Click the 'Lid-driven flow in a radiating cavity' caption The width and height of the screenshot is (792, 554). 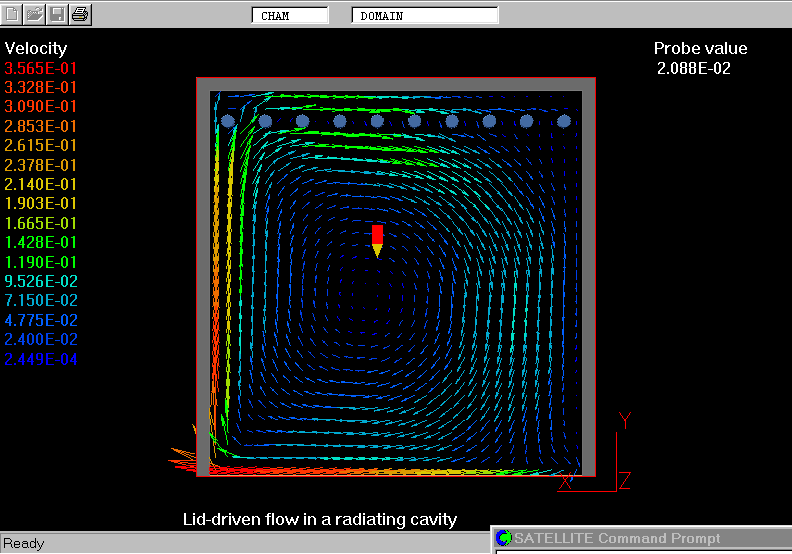(320, 519)
